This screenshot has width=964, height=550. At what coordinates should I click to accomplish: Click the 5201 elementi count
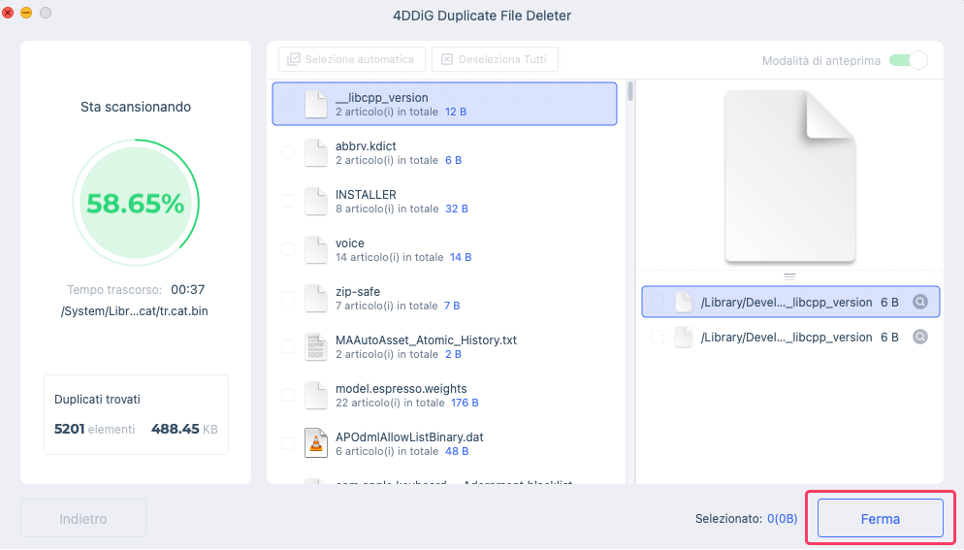click(x=95, y=429)
